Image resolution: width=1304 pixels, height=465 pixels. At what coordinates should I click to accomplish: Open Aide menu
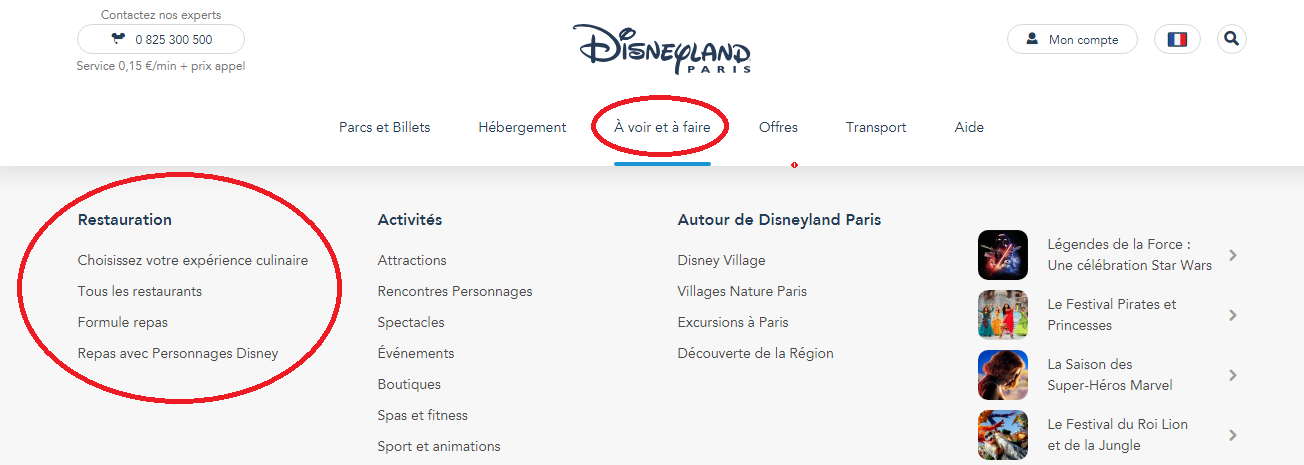(969, 127)
